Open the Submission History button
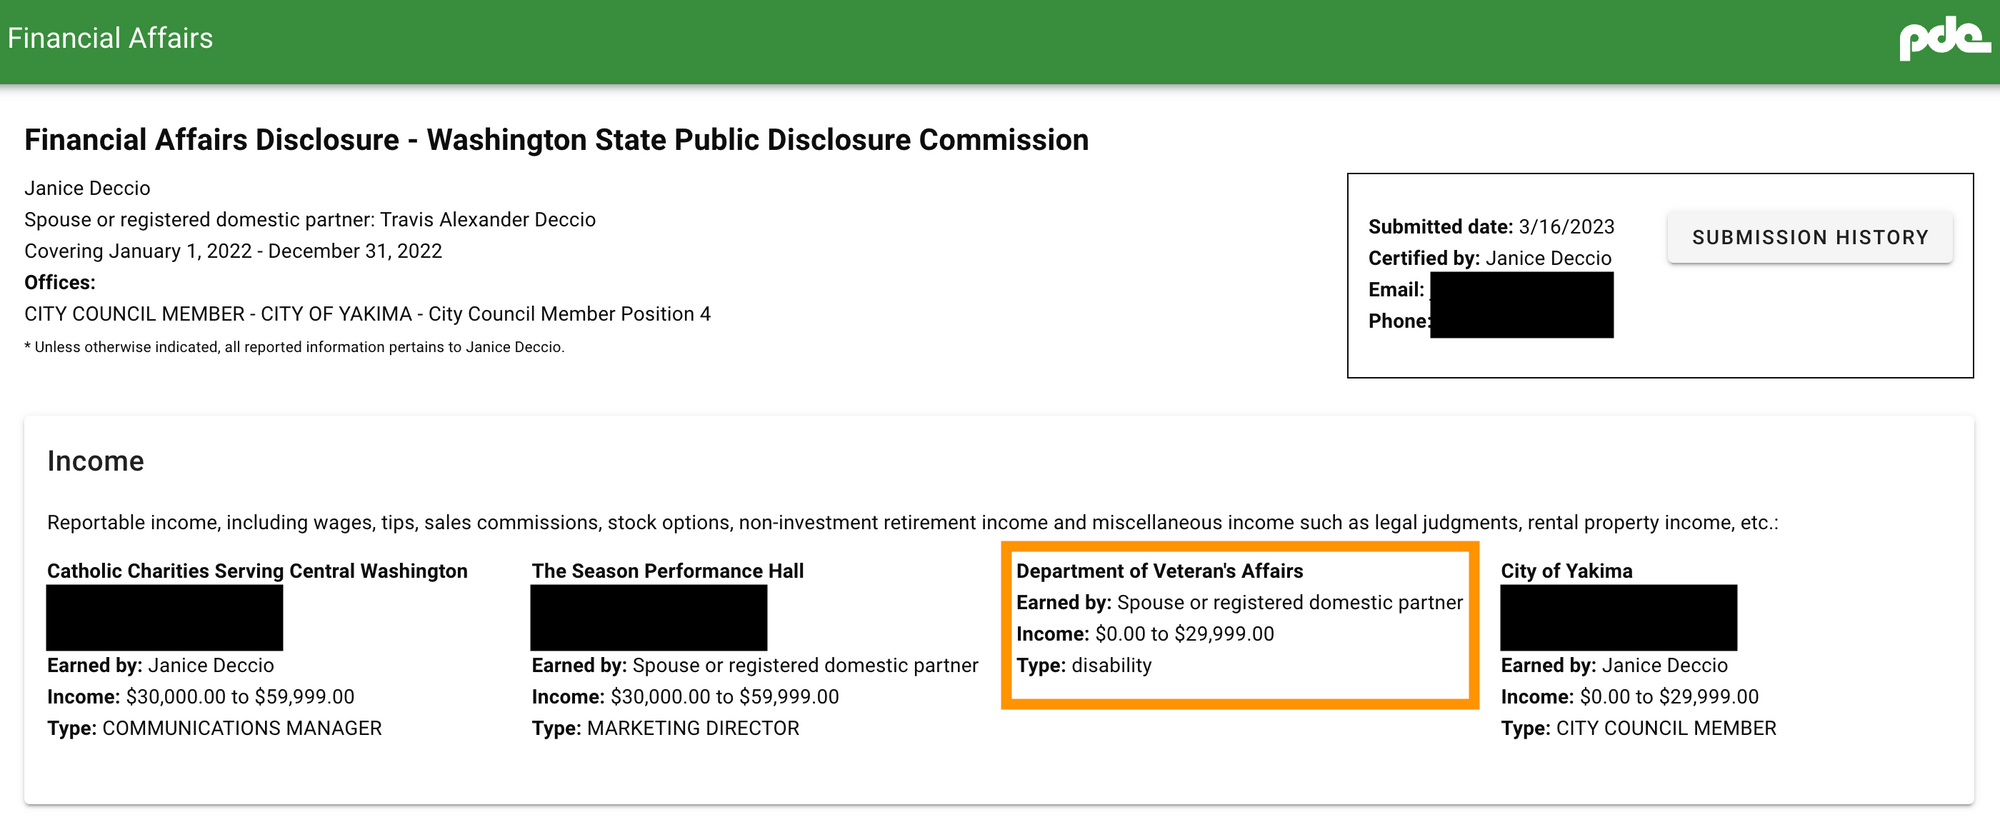The image size is (2000, 817). 1810,237
